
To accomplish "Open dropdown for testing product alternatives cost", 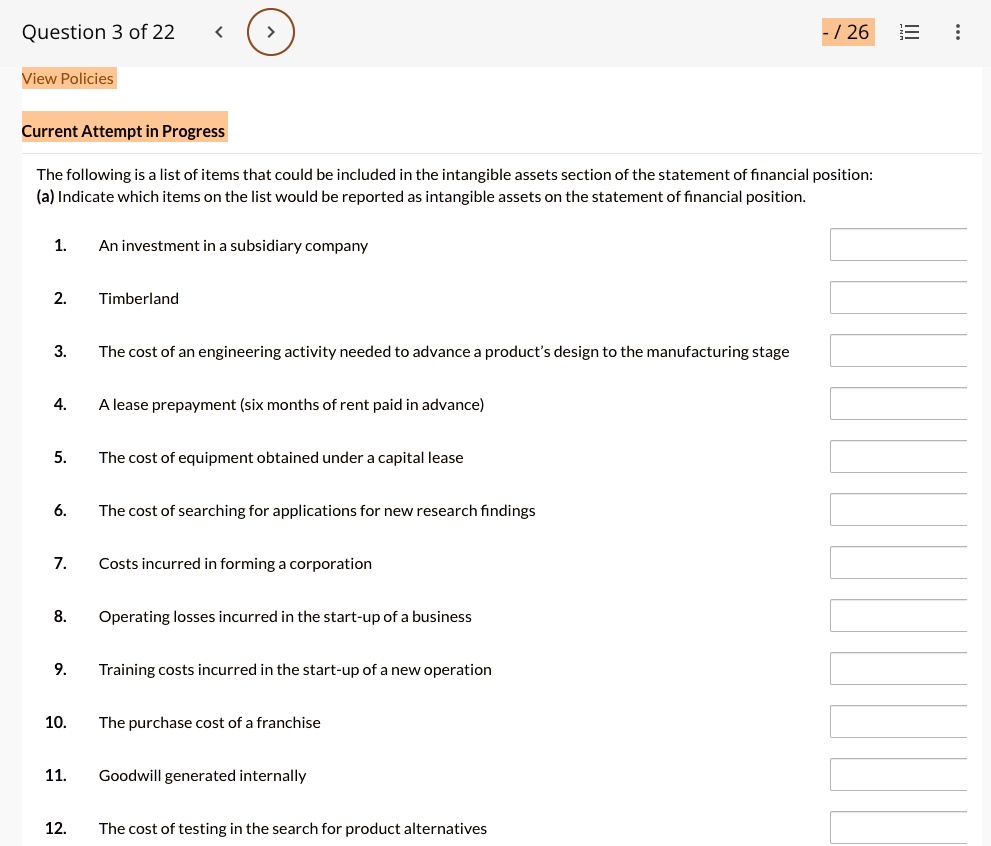I will tap(898, 828).
